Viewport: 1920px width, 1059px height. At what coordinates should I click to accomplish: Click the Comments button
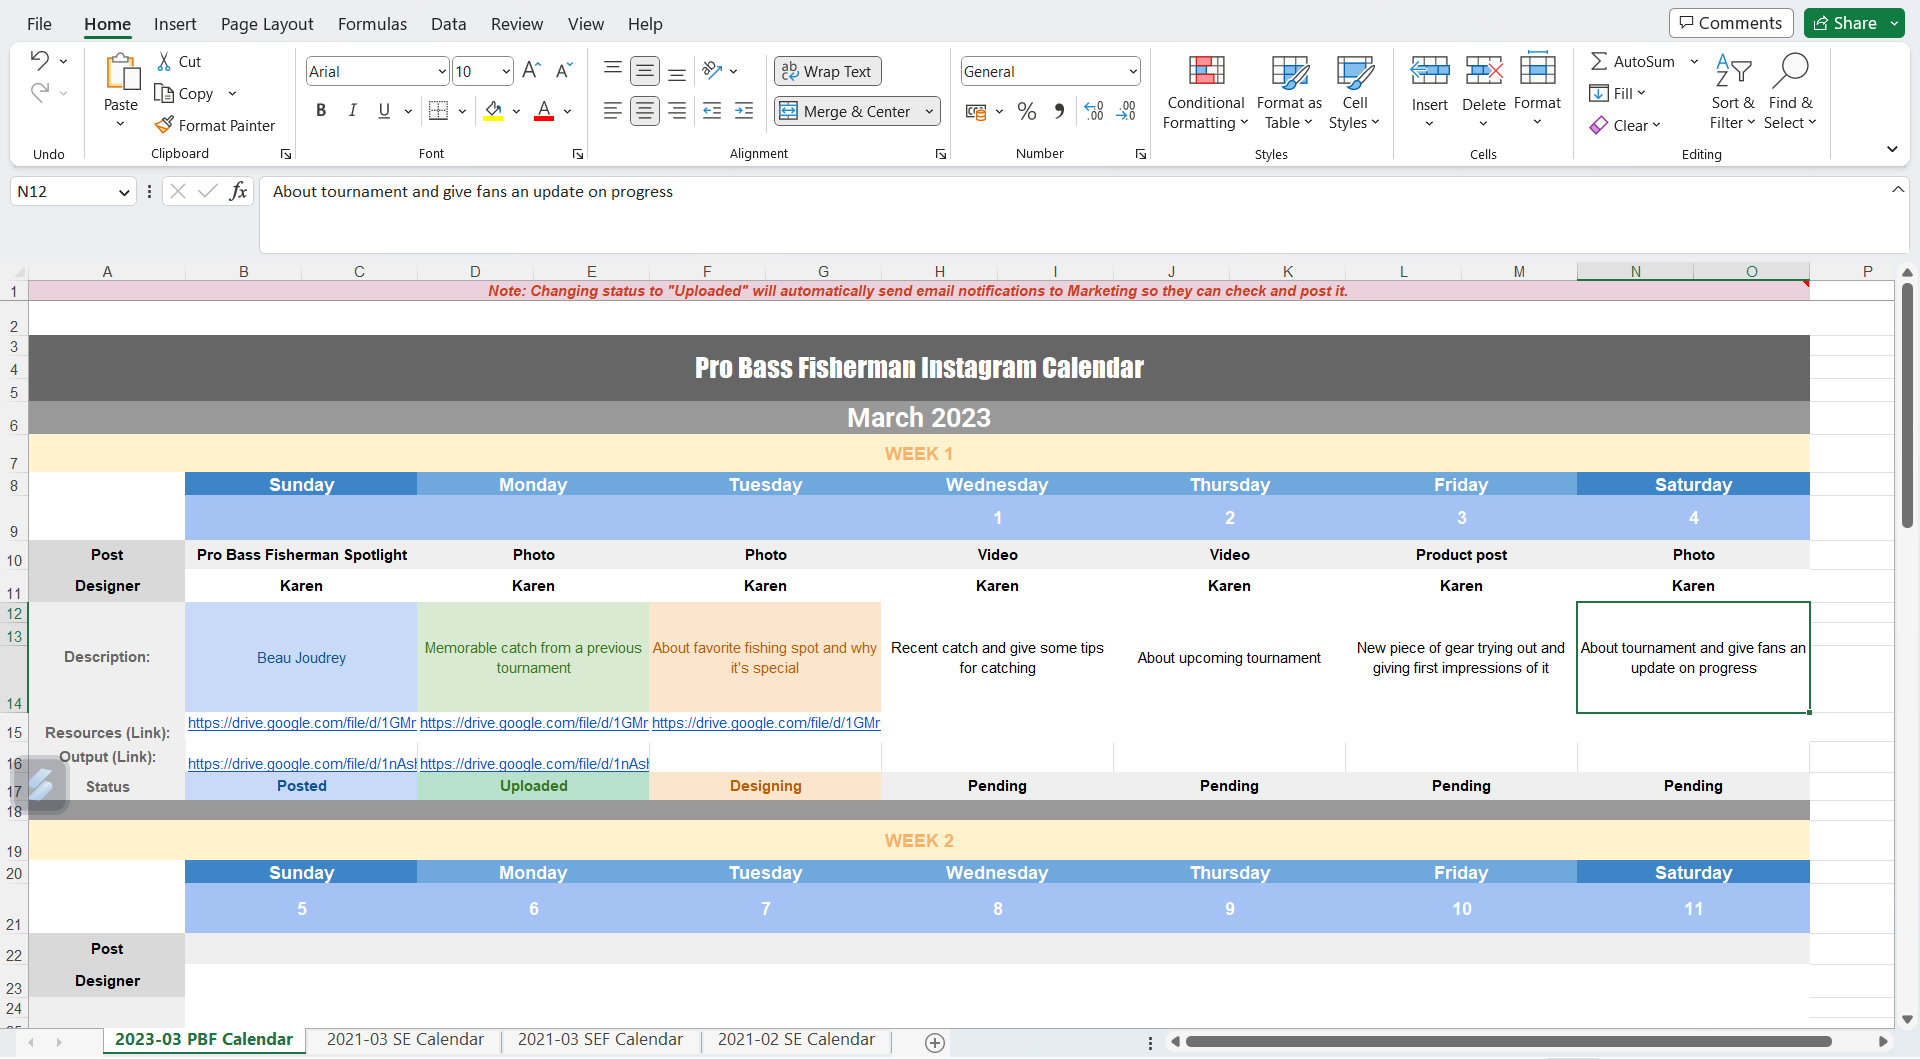[1731, 23]
